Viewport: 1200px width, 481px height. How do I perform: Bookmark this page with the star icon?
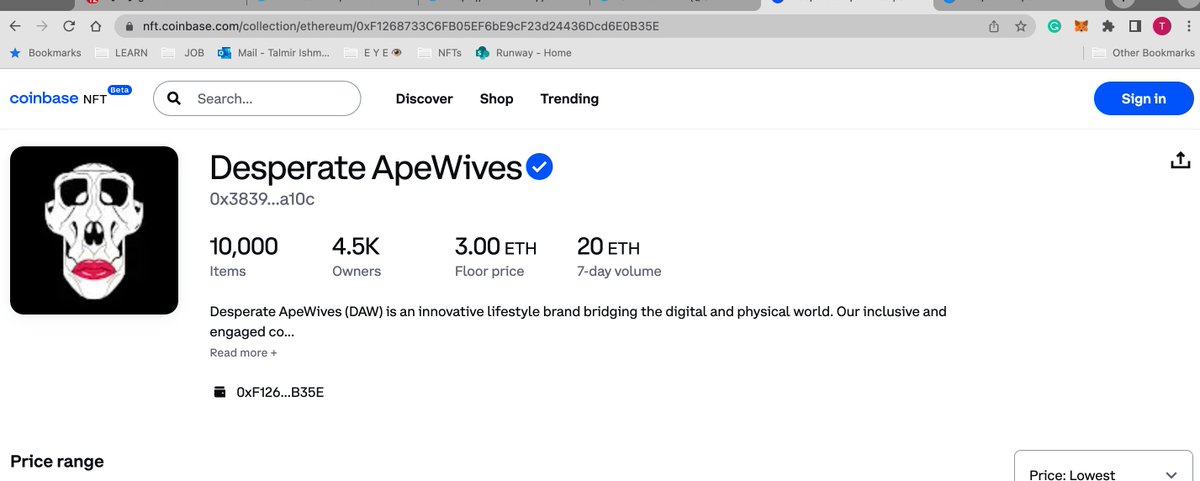pos(1020,26)
